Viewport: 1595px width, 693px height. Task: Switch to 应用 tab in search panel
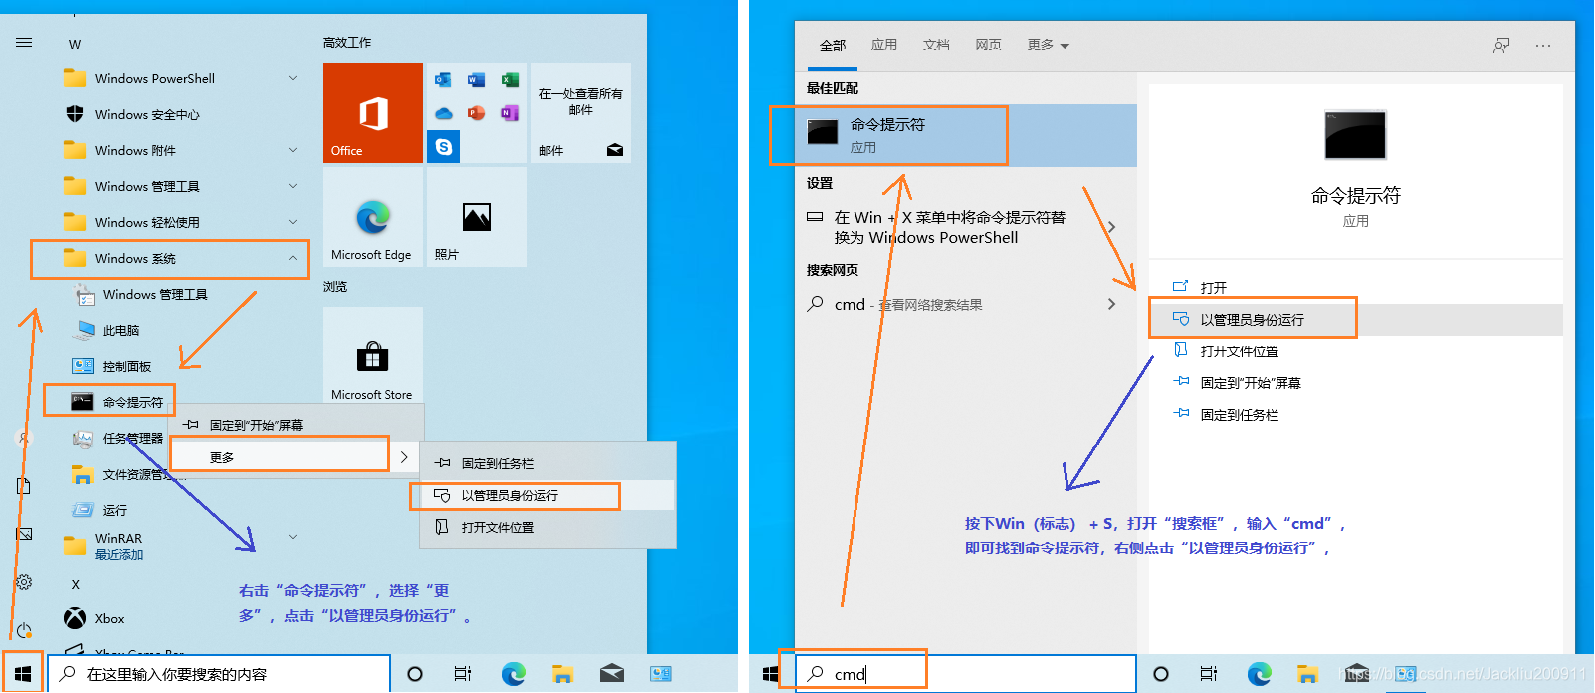[x=884, y=45]
